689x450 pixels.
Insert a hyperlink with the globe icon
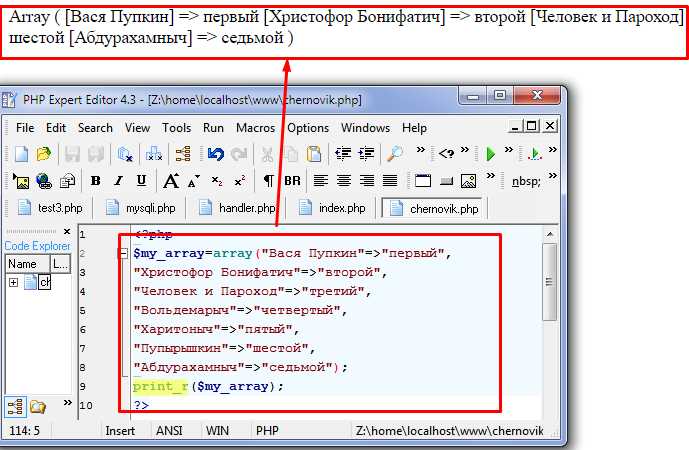pyautogui.click(x=44, y=181)
